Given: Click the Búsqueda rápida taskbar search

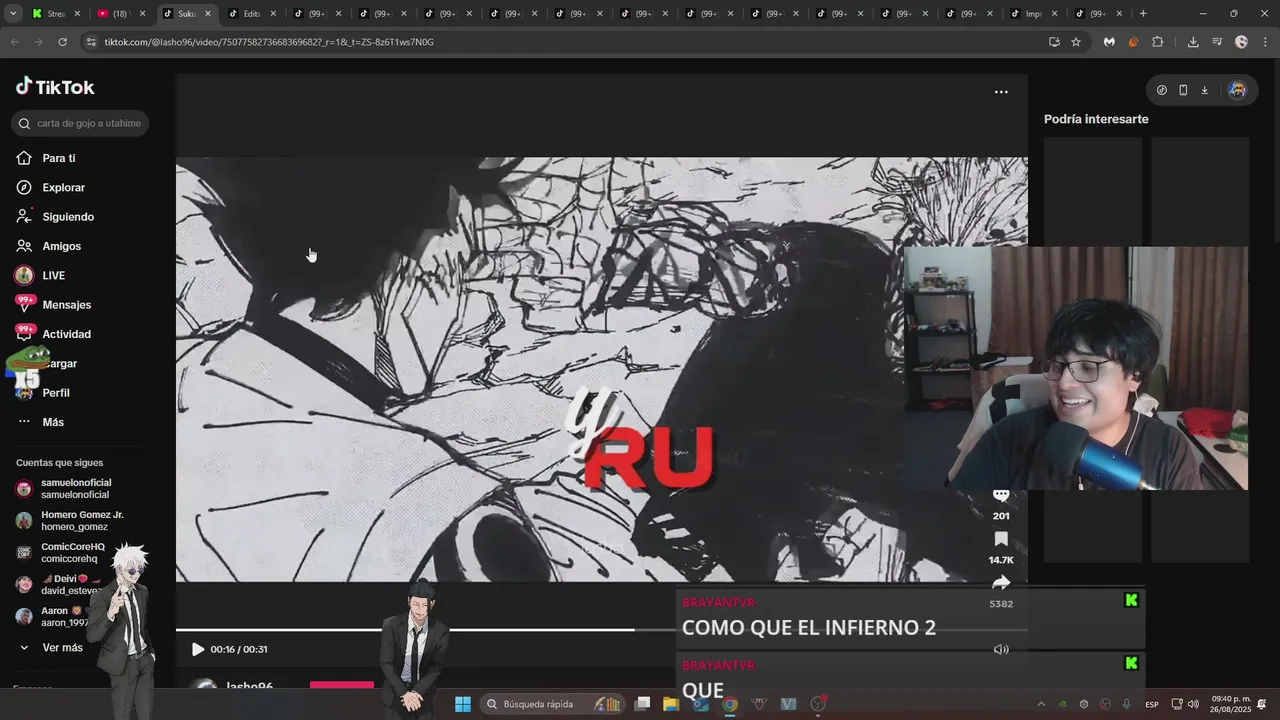Looking at the screenshot, I should click(x=551, y=704).
